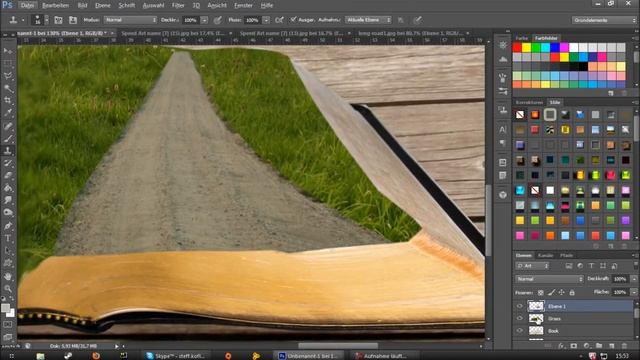
Task: Open the Filter menu
Action: (178, 5)
